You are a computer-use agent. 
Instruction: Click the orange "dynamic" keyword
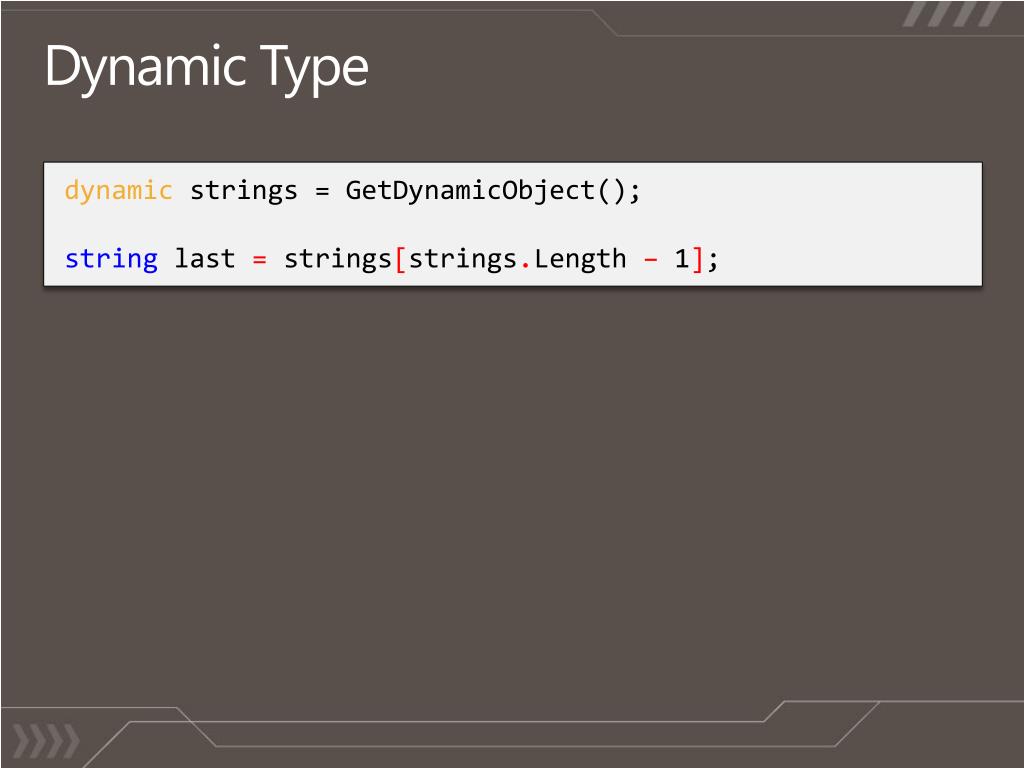pyautogui.click(x=118, y=191)
